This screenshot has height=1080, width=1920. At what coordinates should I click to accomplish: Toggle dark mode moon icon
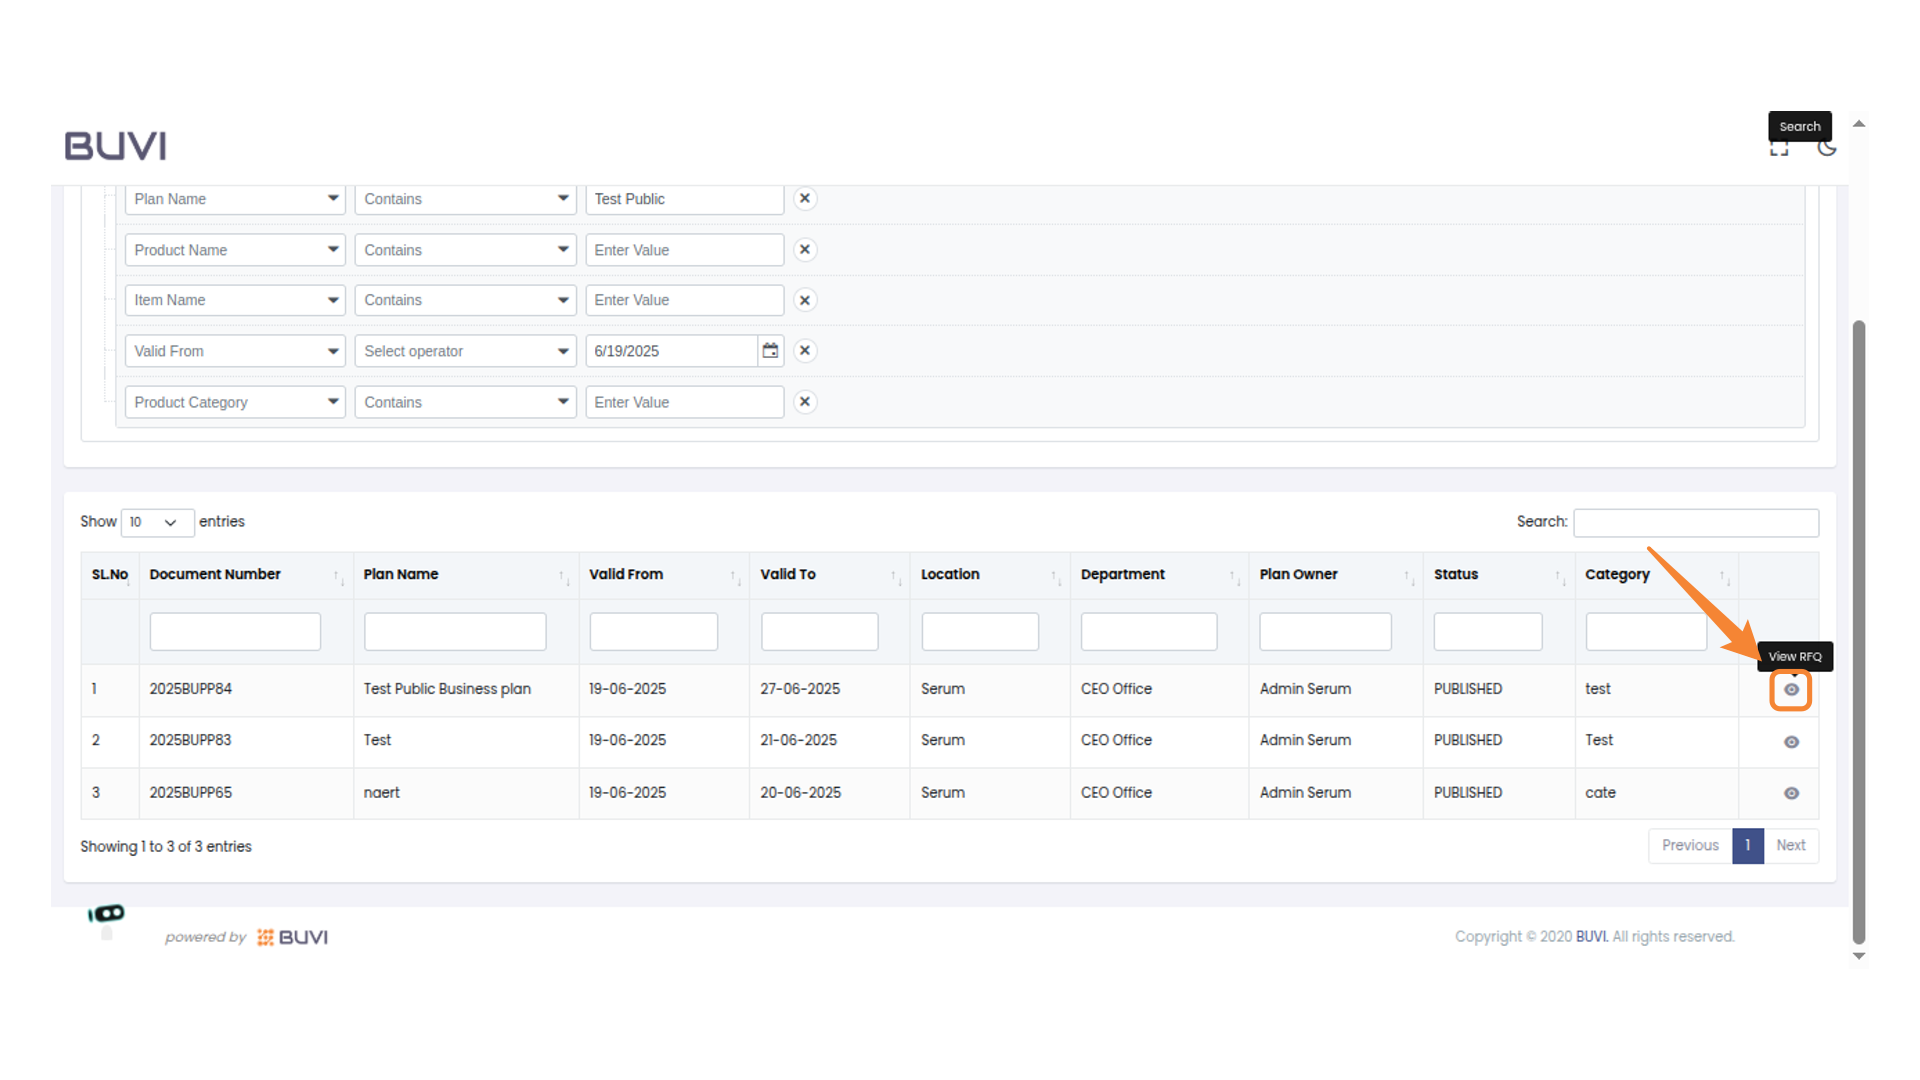(1827, 149)
